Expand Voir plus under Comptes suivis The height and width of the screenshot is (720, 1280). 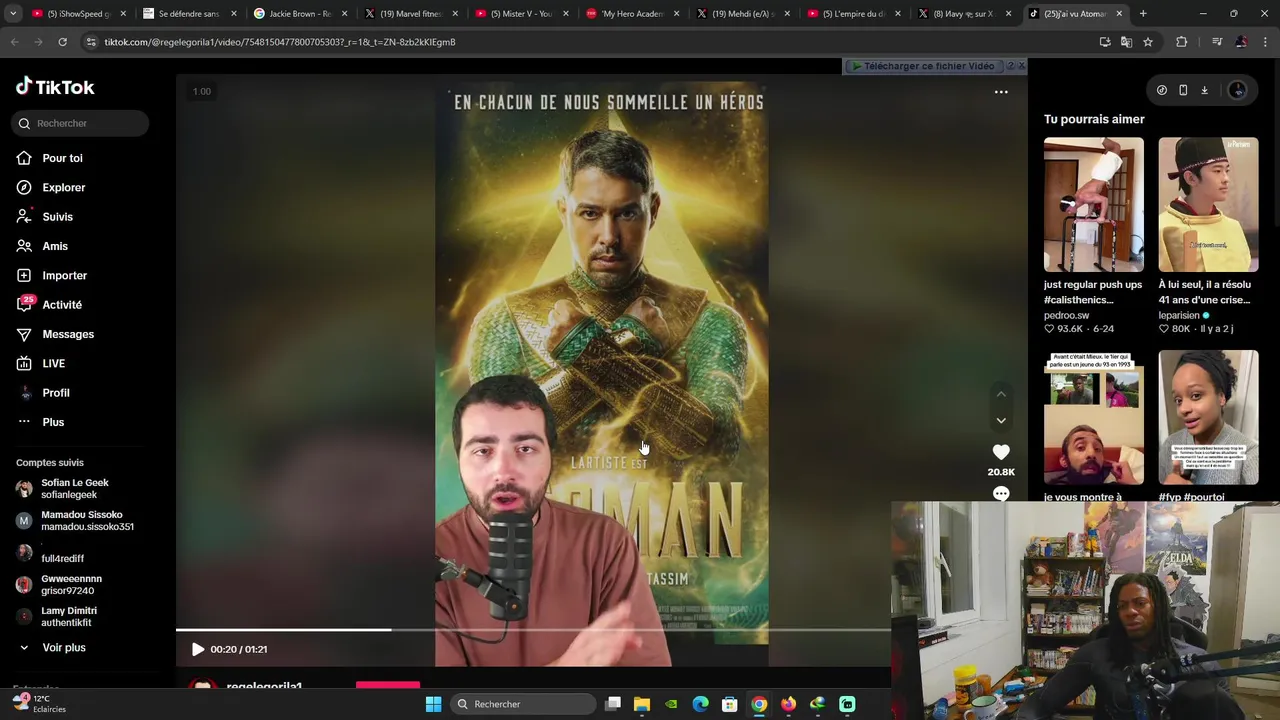pos(53,648)
